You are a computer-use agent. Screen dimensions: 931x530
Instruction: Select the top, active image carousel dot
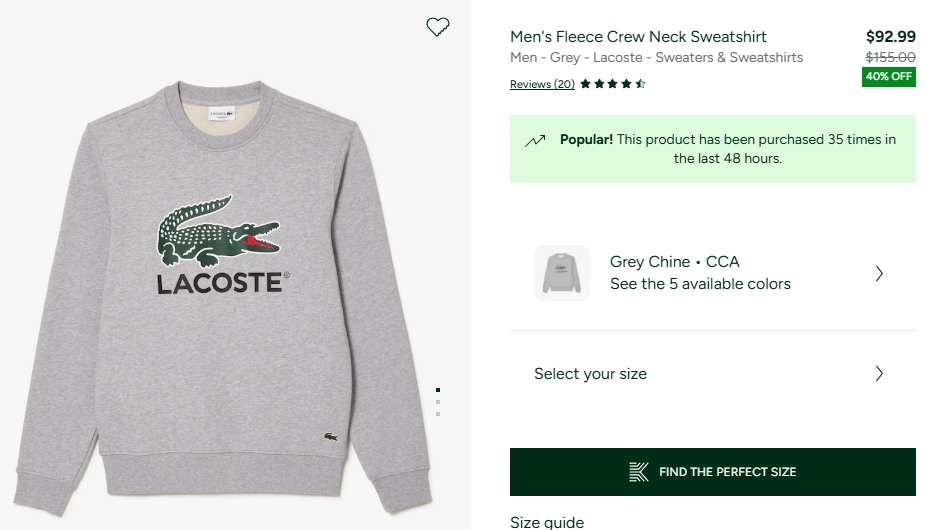438,390
